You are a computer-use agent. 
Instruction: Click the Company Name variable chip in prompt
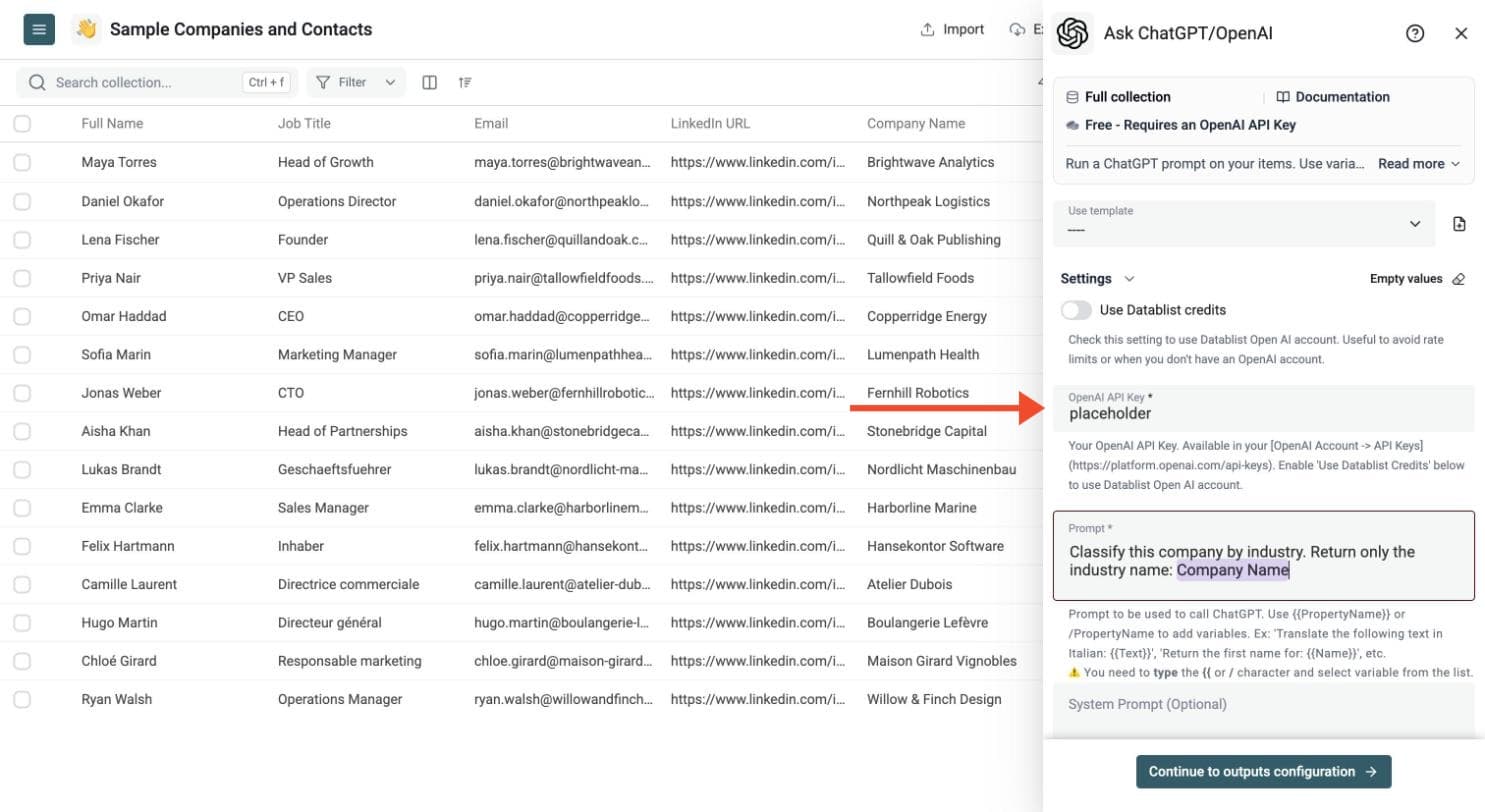tap(1233, 571)
